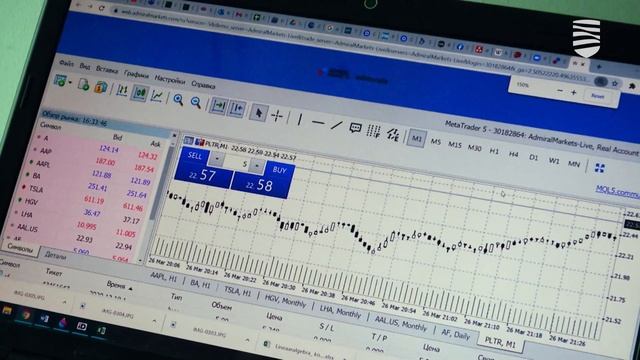Viewport: 640px width, 360px height.
Task: Select the vertical line drawing tool
Action: click(300, 119)
